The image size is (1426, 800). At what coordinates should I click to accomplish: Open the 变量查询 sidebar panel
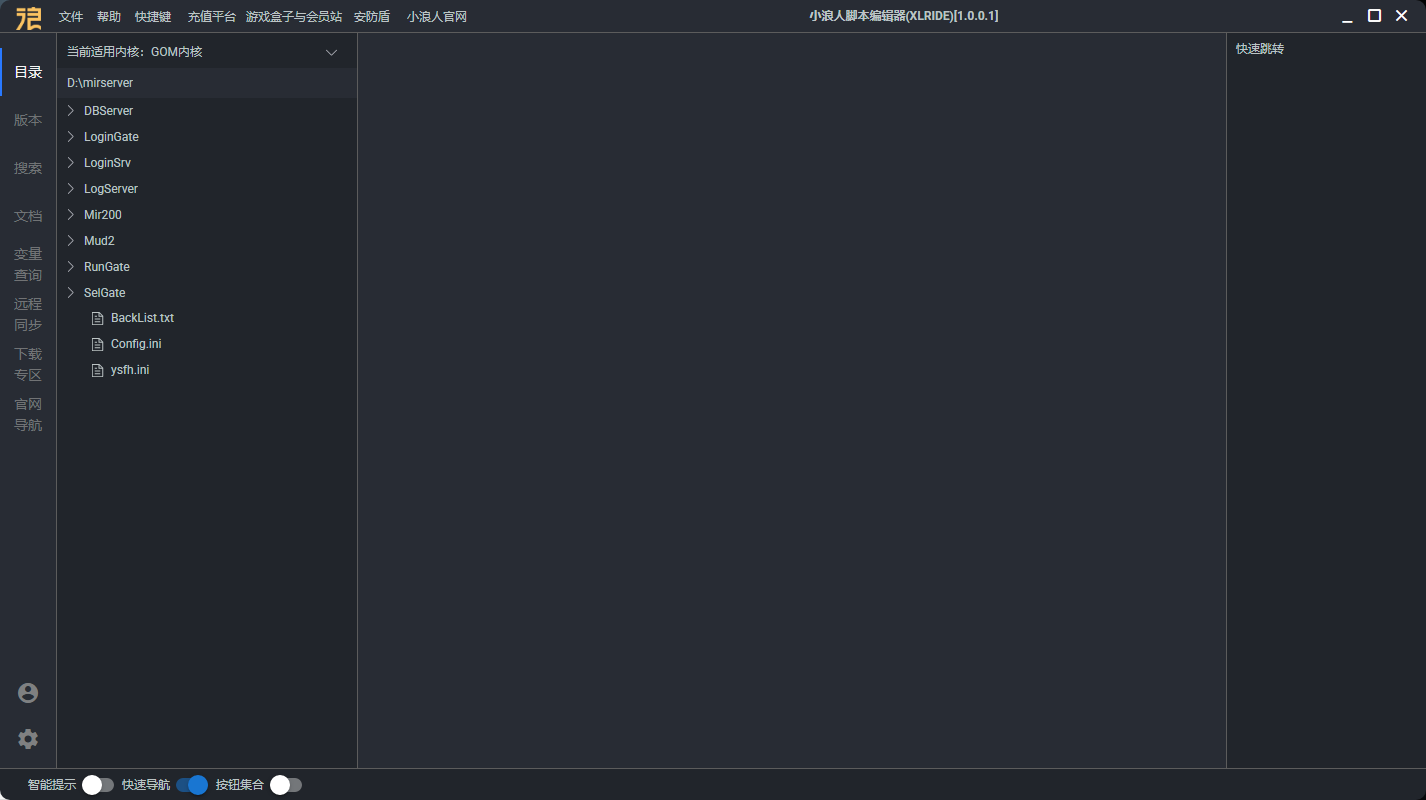28,264
